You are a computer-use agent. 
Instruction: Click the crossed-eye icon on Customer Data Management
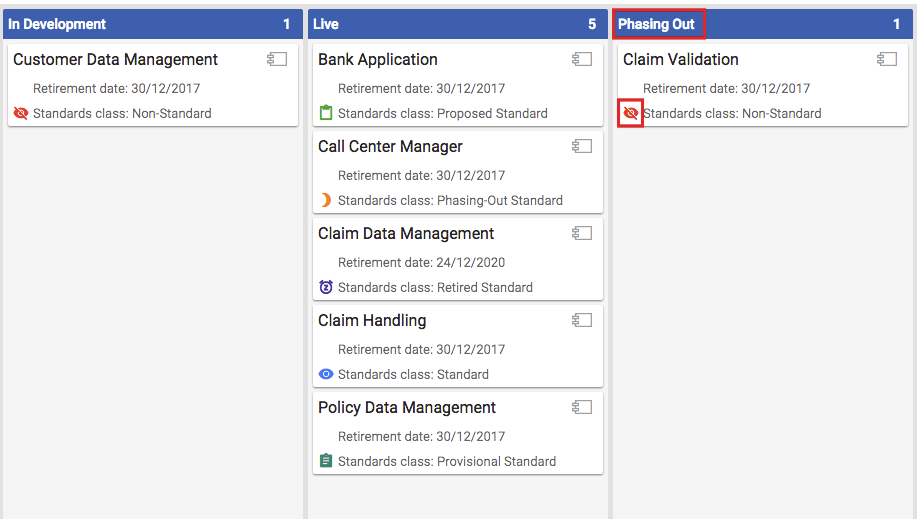pyautogui.click(x=20, y=113)
